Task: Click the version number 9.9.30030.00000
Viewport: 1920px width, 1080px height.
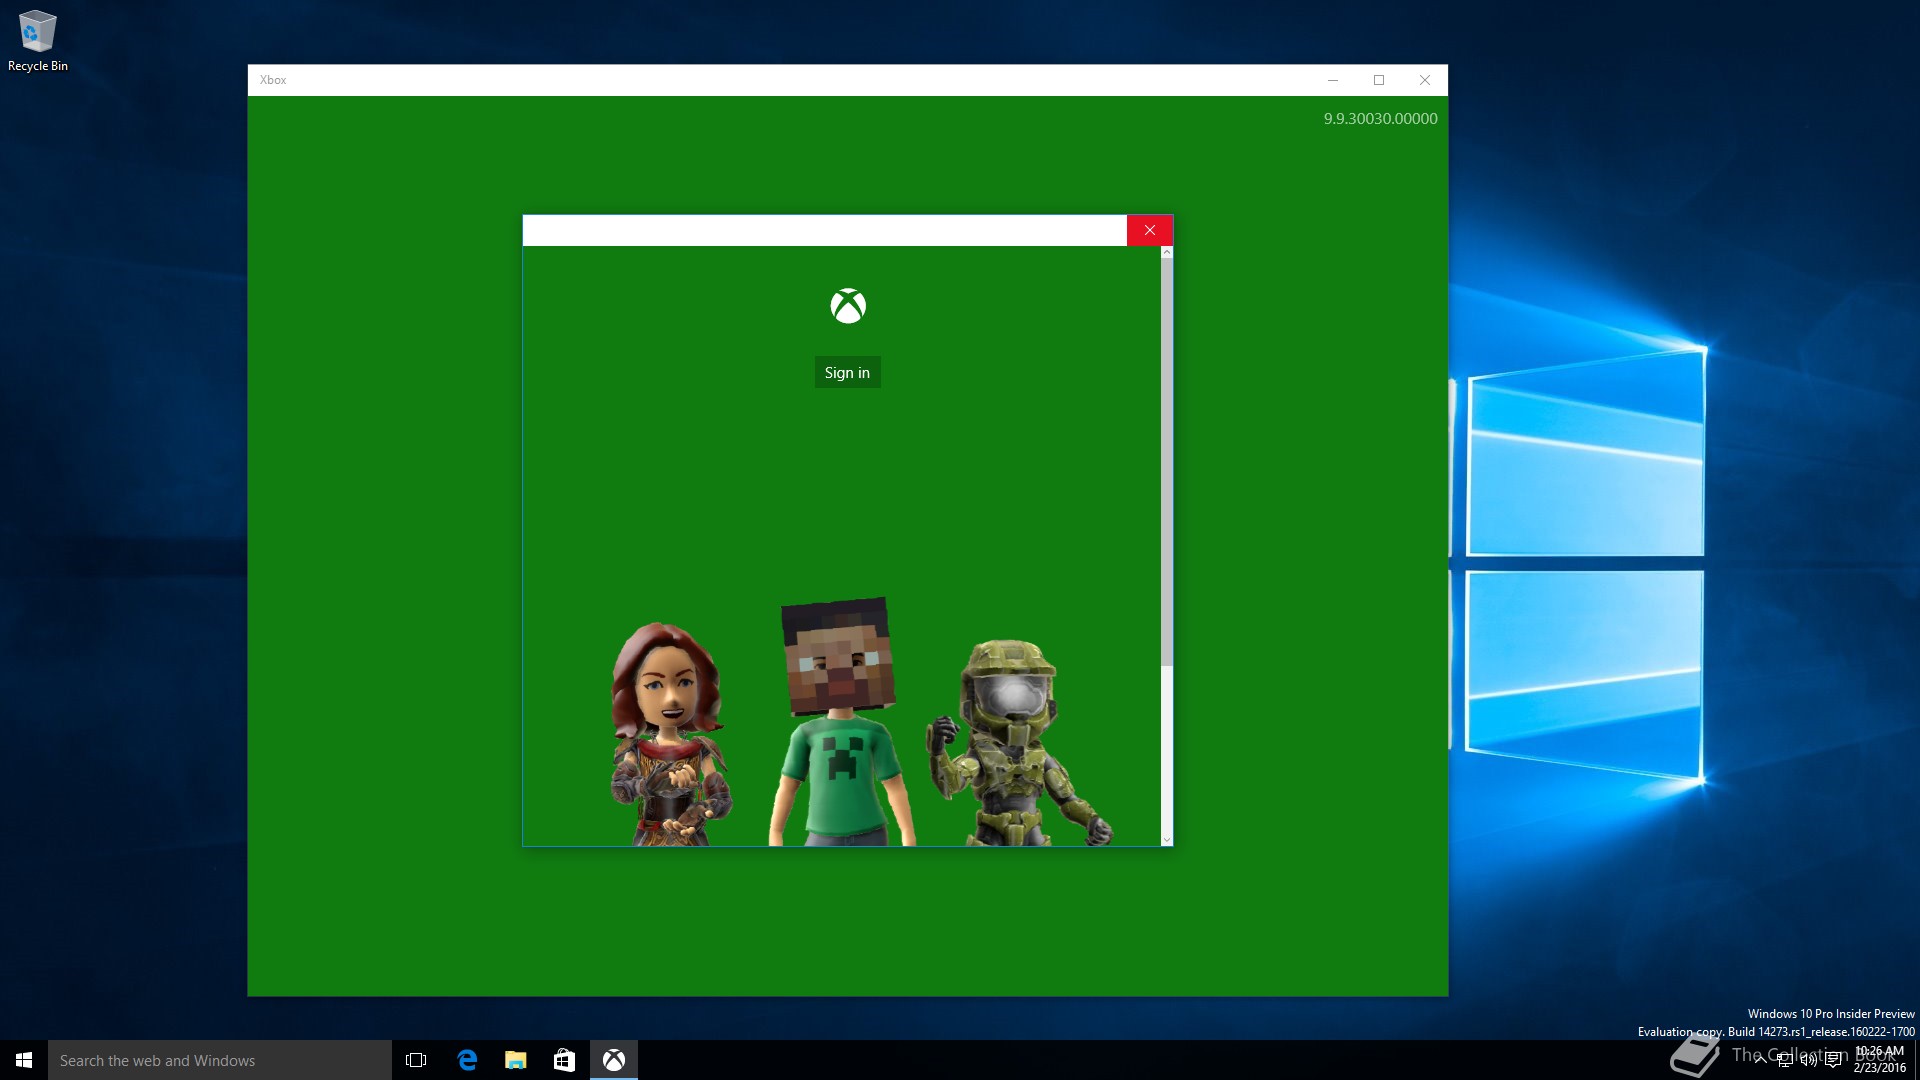Action: (1380, 118)
